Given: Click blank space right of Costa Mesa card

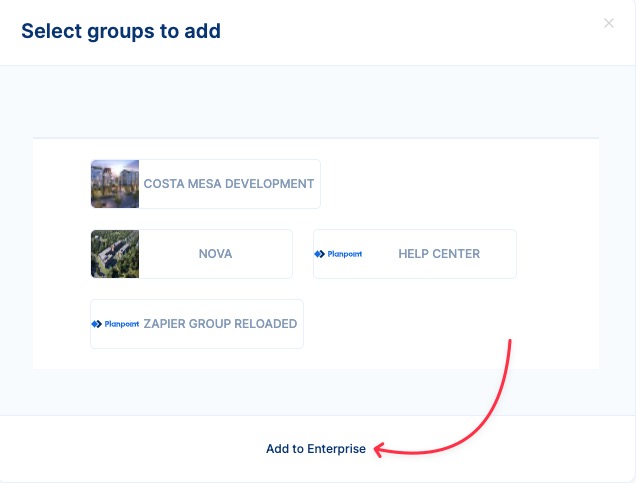Looking at the screenshot, I should click(x=458, y=184).
